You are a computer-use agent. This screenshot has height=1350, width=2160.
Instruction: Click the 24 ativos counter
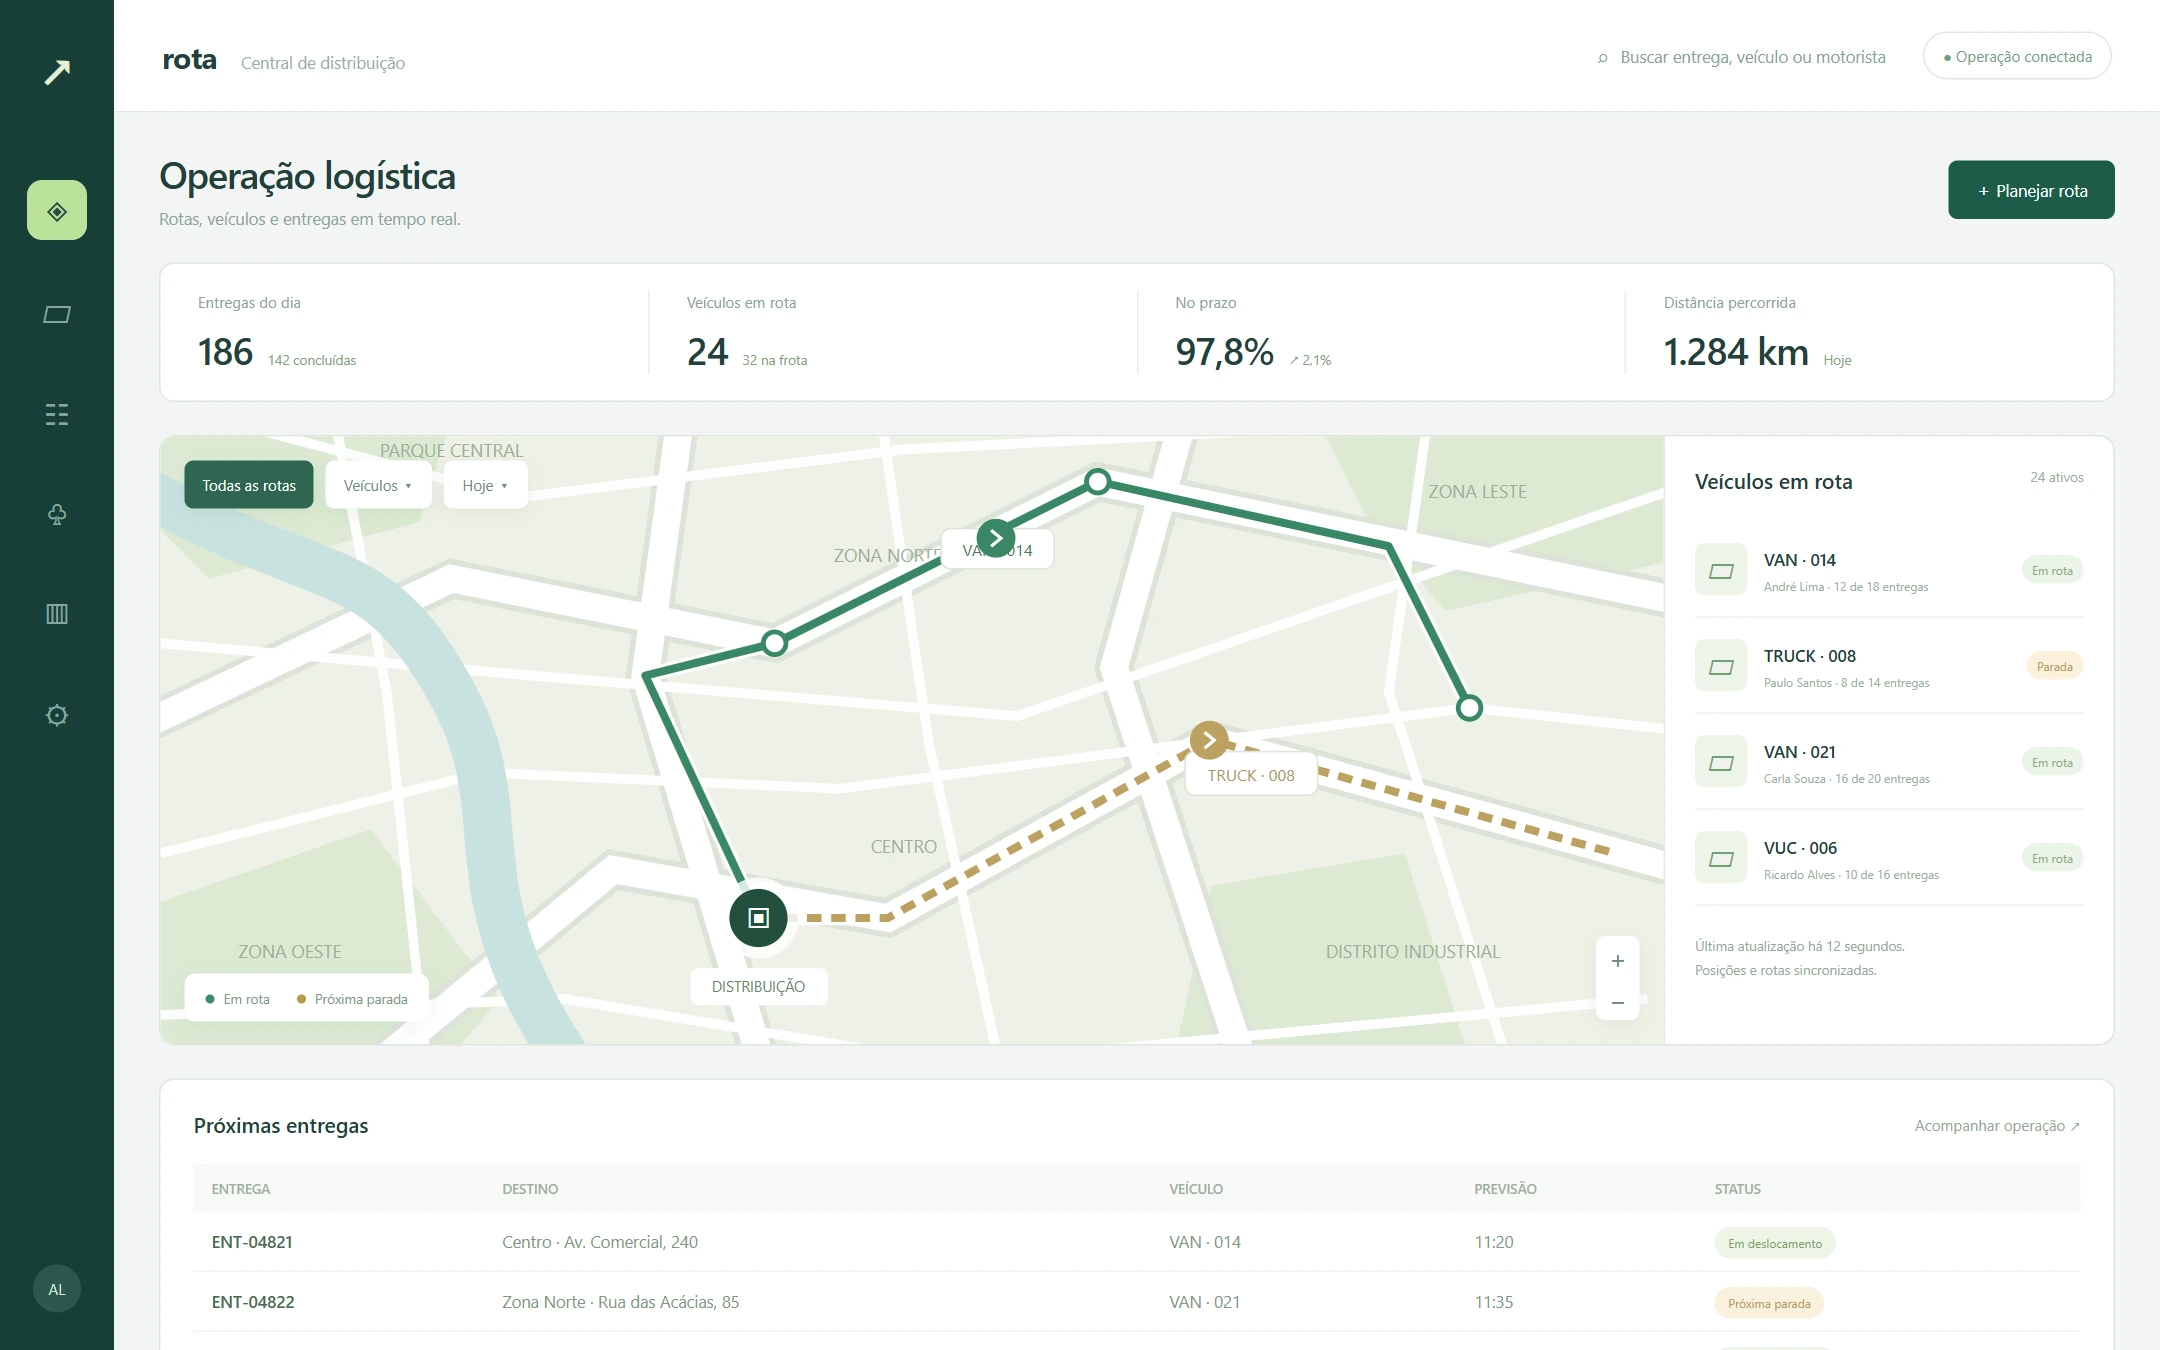tap(2057, 478)
